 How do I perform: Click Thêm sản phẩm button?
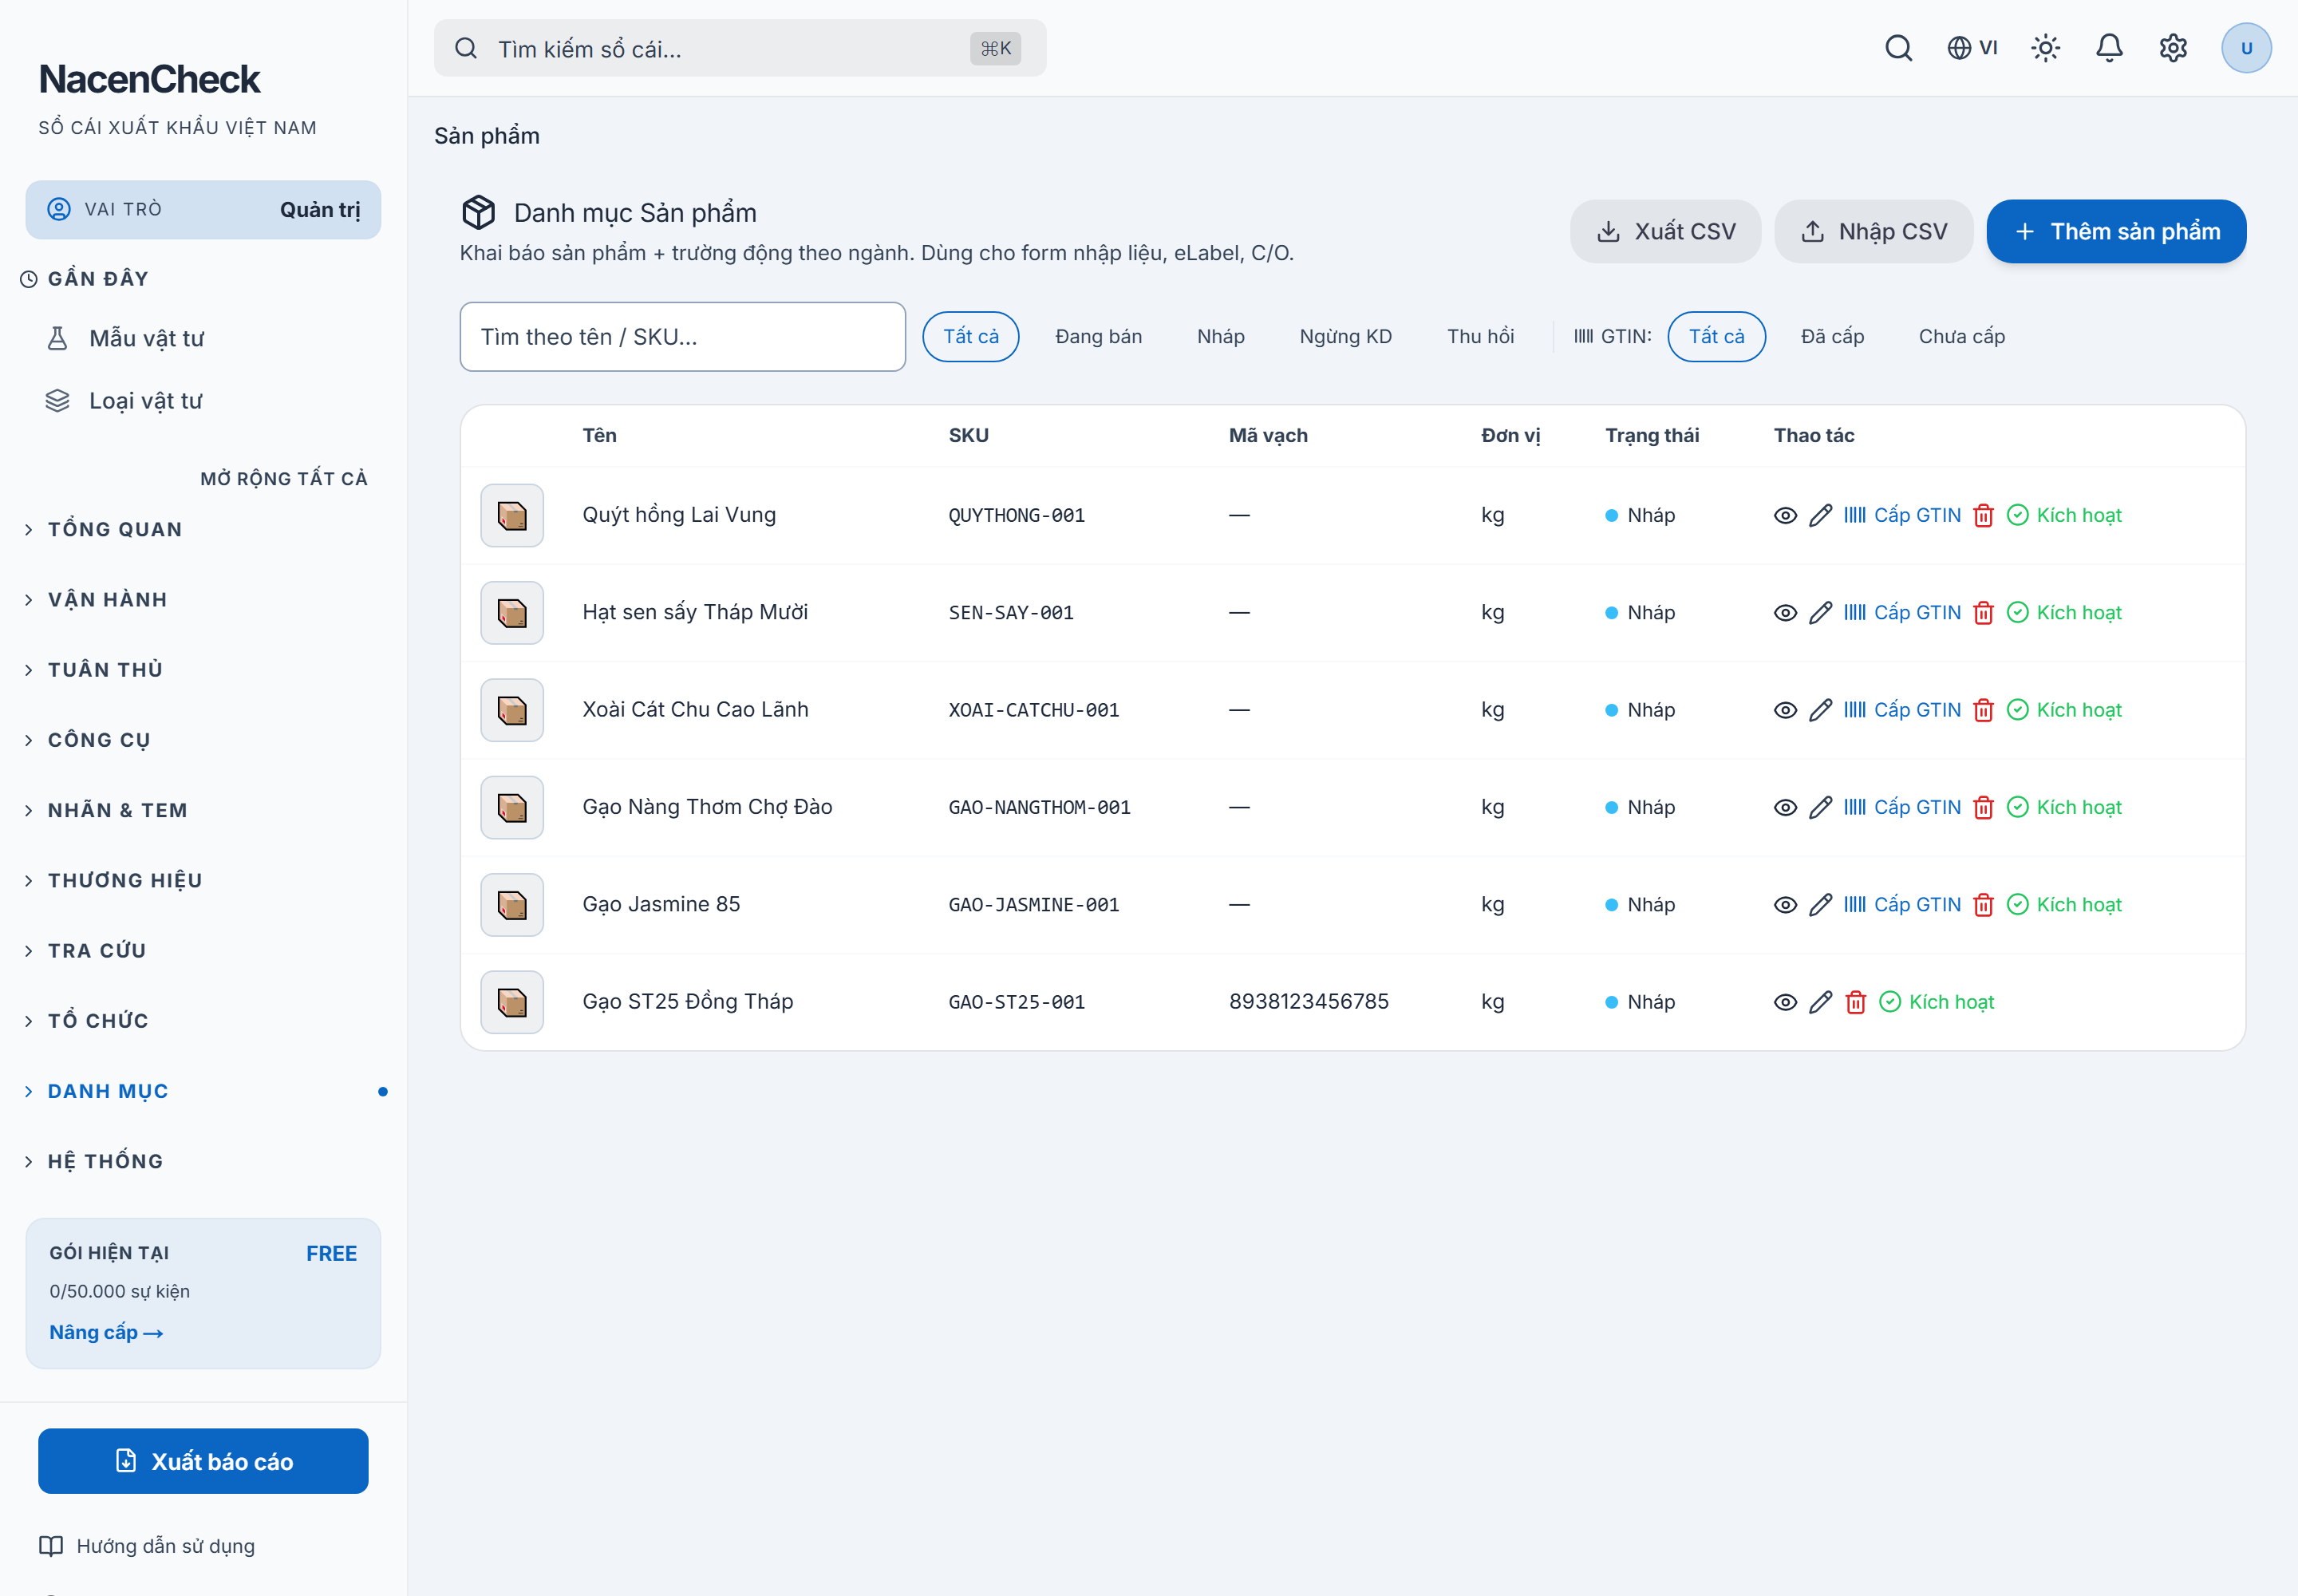pyautogui.click(x=2116, y=231)
